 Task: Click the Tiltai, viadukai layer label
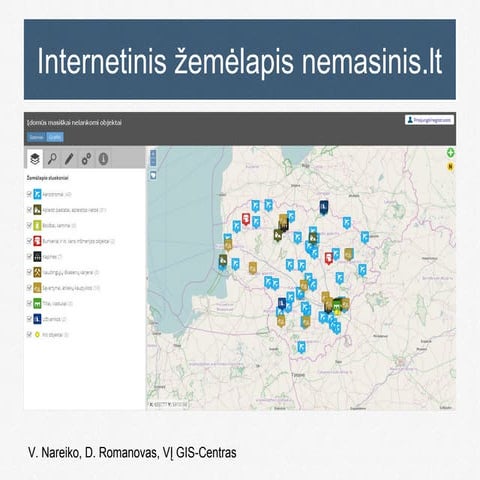pyautogui.click(x=57, y=303)
